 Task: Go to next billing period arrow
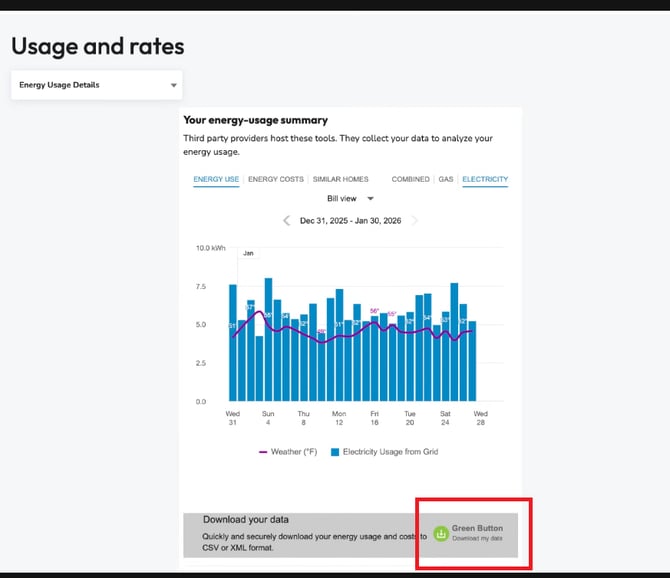415,221
